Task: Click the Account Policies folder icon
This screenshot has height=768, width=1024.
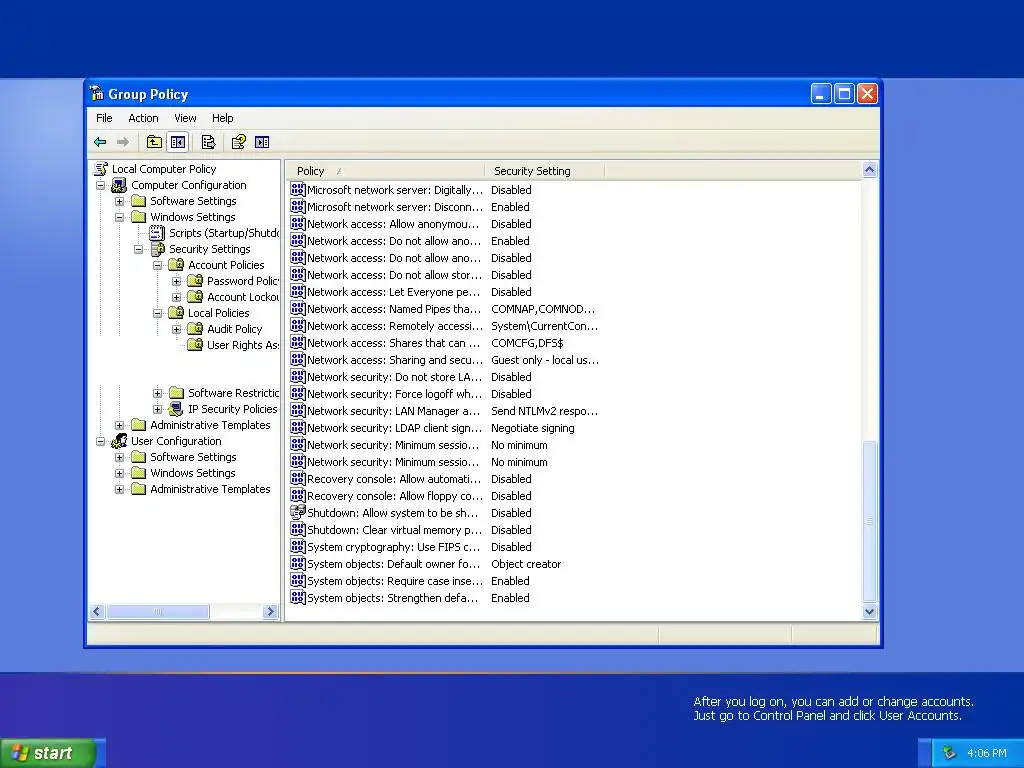Action: (x=176, y=264)
